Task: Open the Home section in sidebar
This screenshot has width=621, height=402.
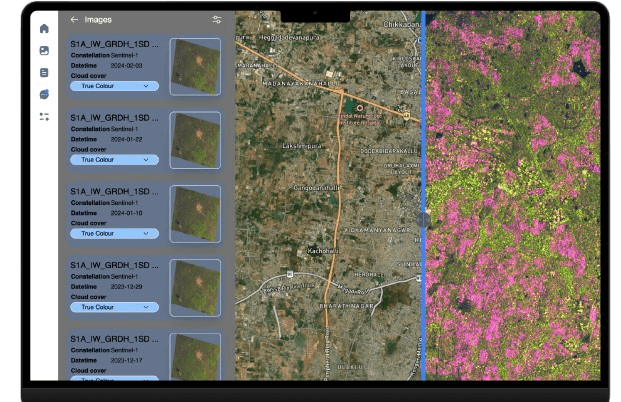Action: point(44,28)
